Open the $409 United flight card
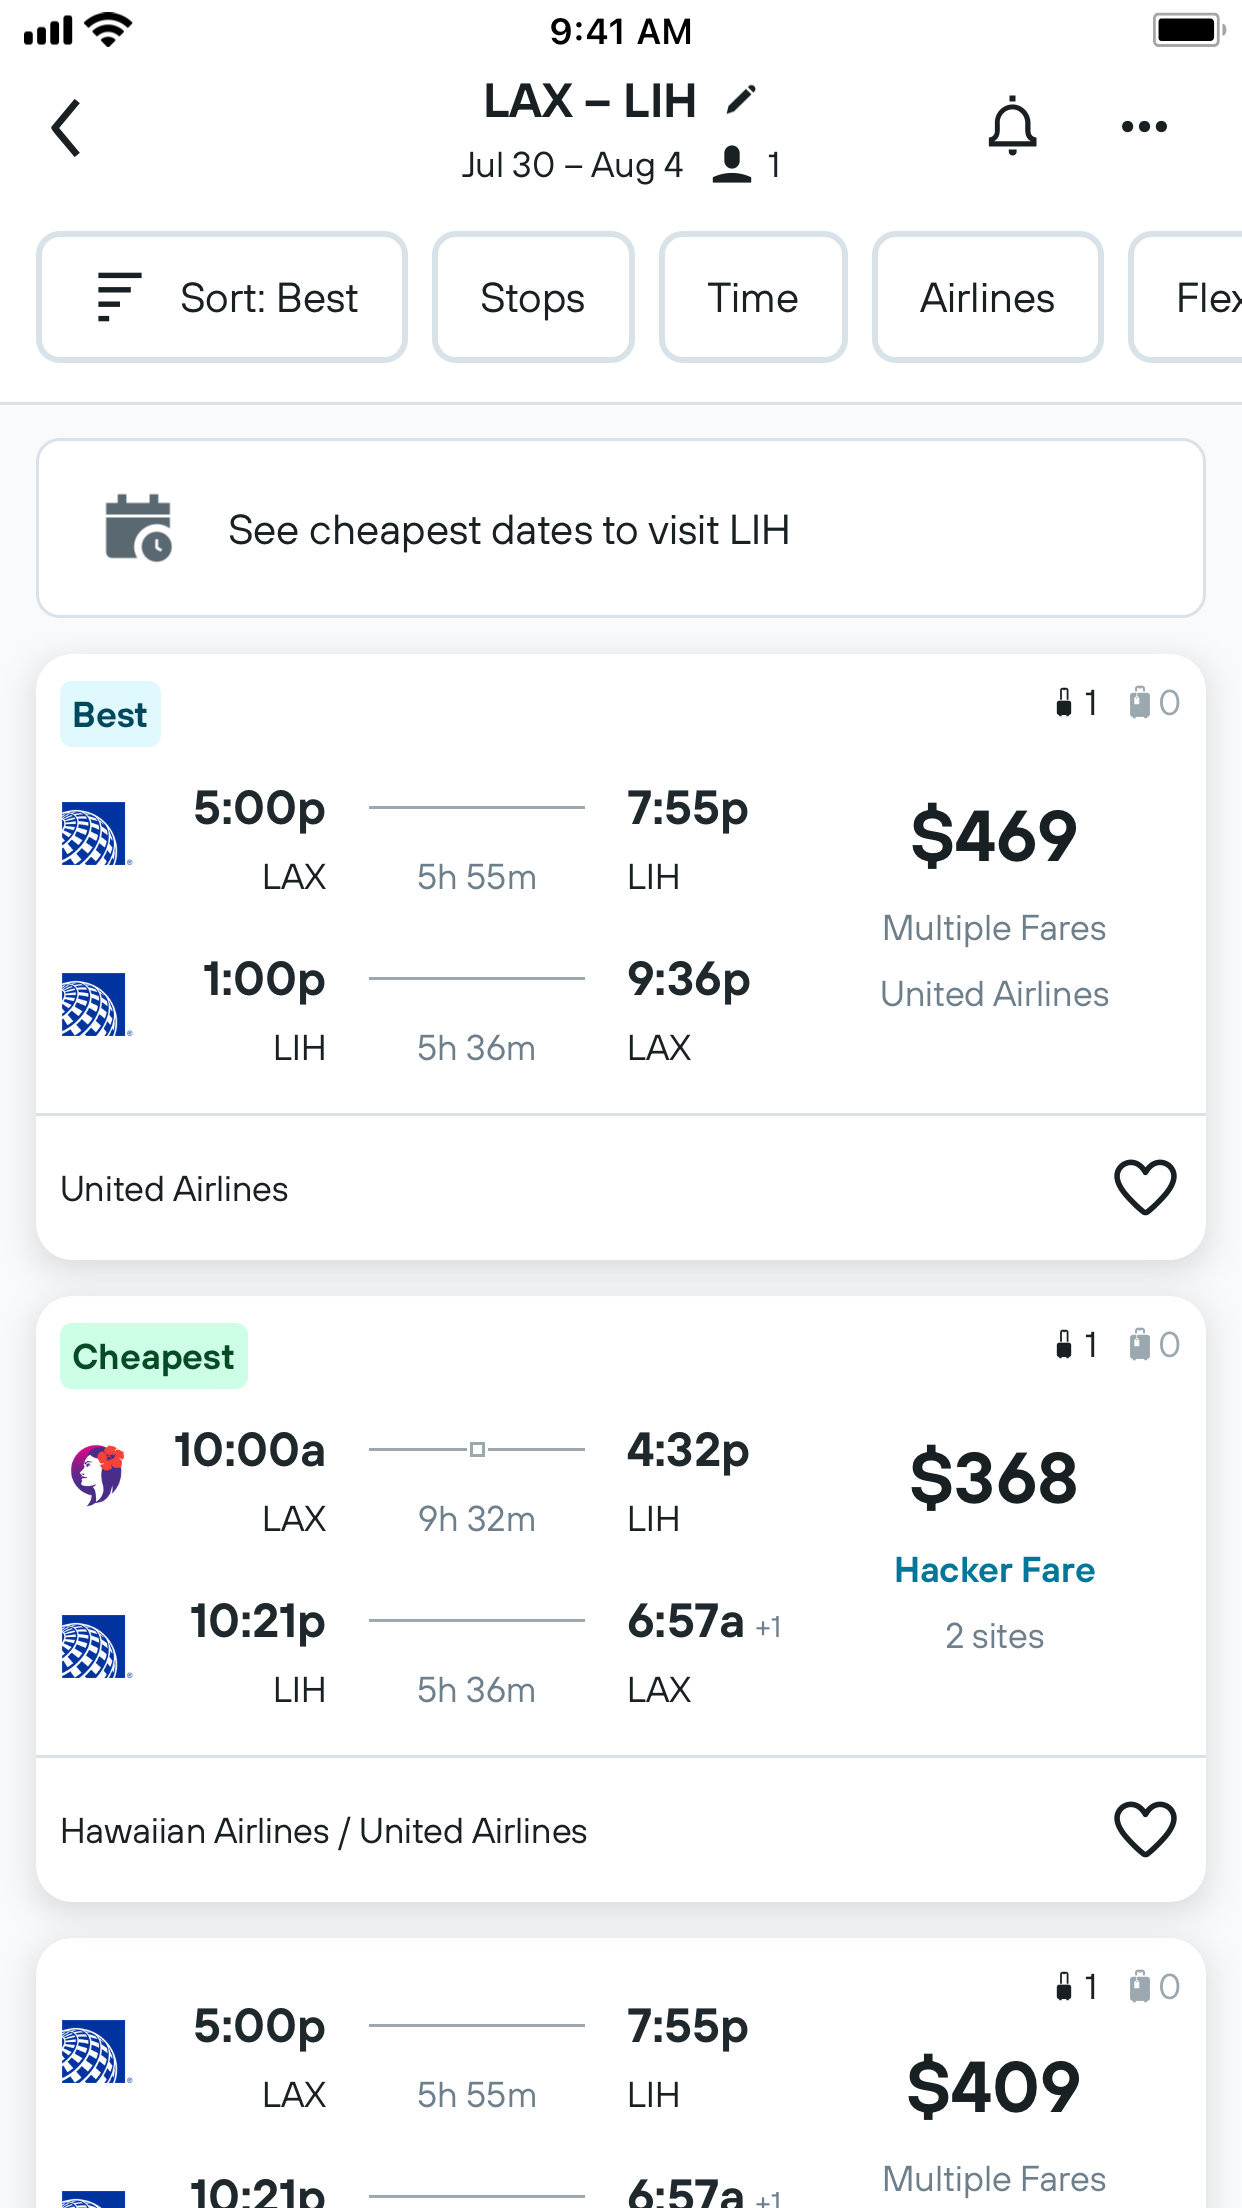 tap(620, 2080)
